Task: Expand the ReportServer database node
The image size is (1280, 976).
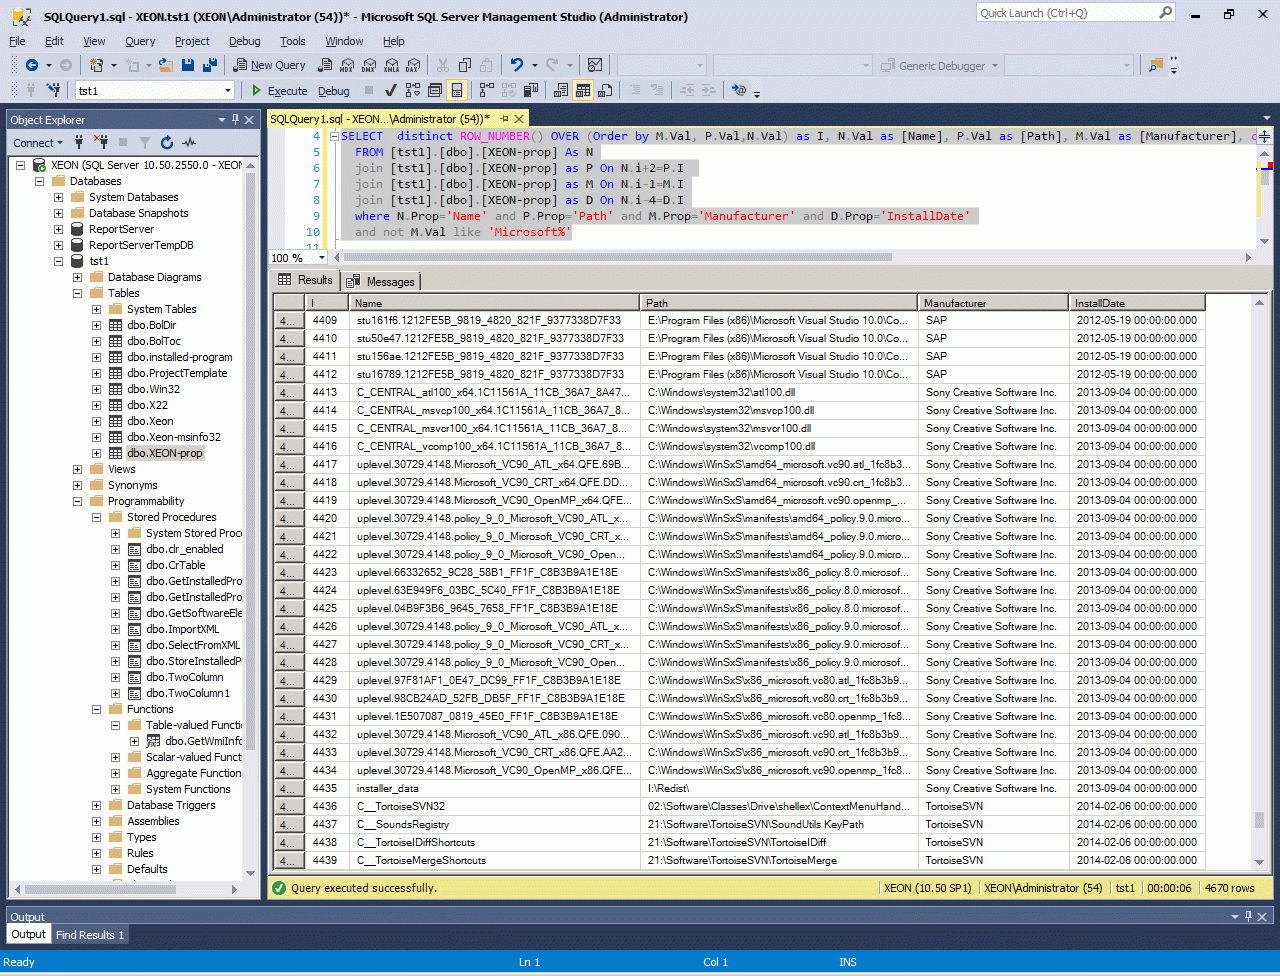Action: [x=59, y=229]
